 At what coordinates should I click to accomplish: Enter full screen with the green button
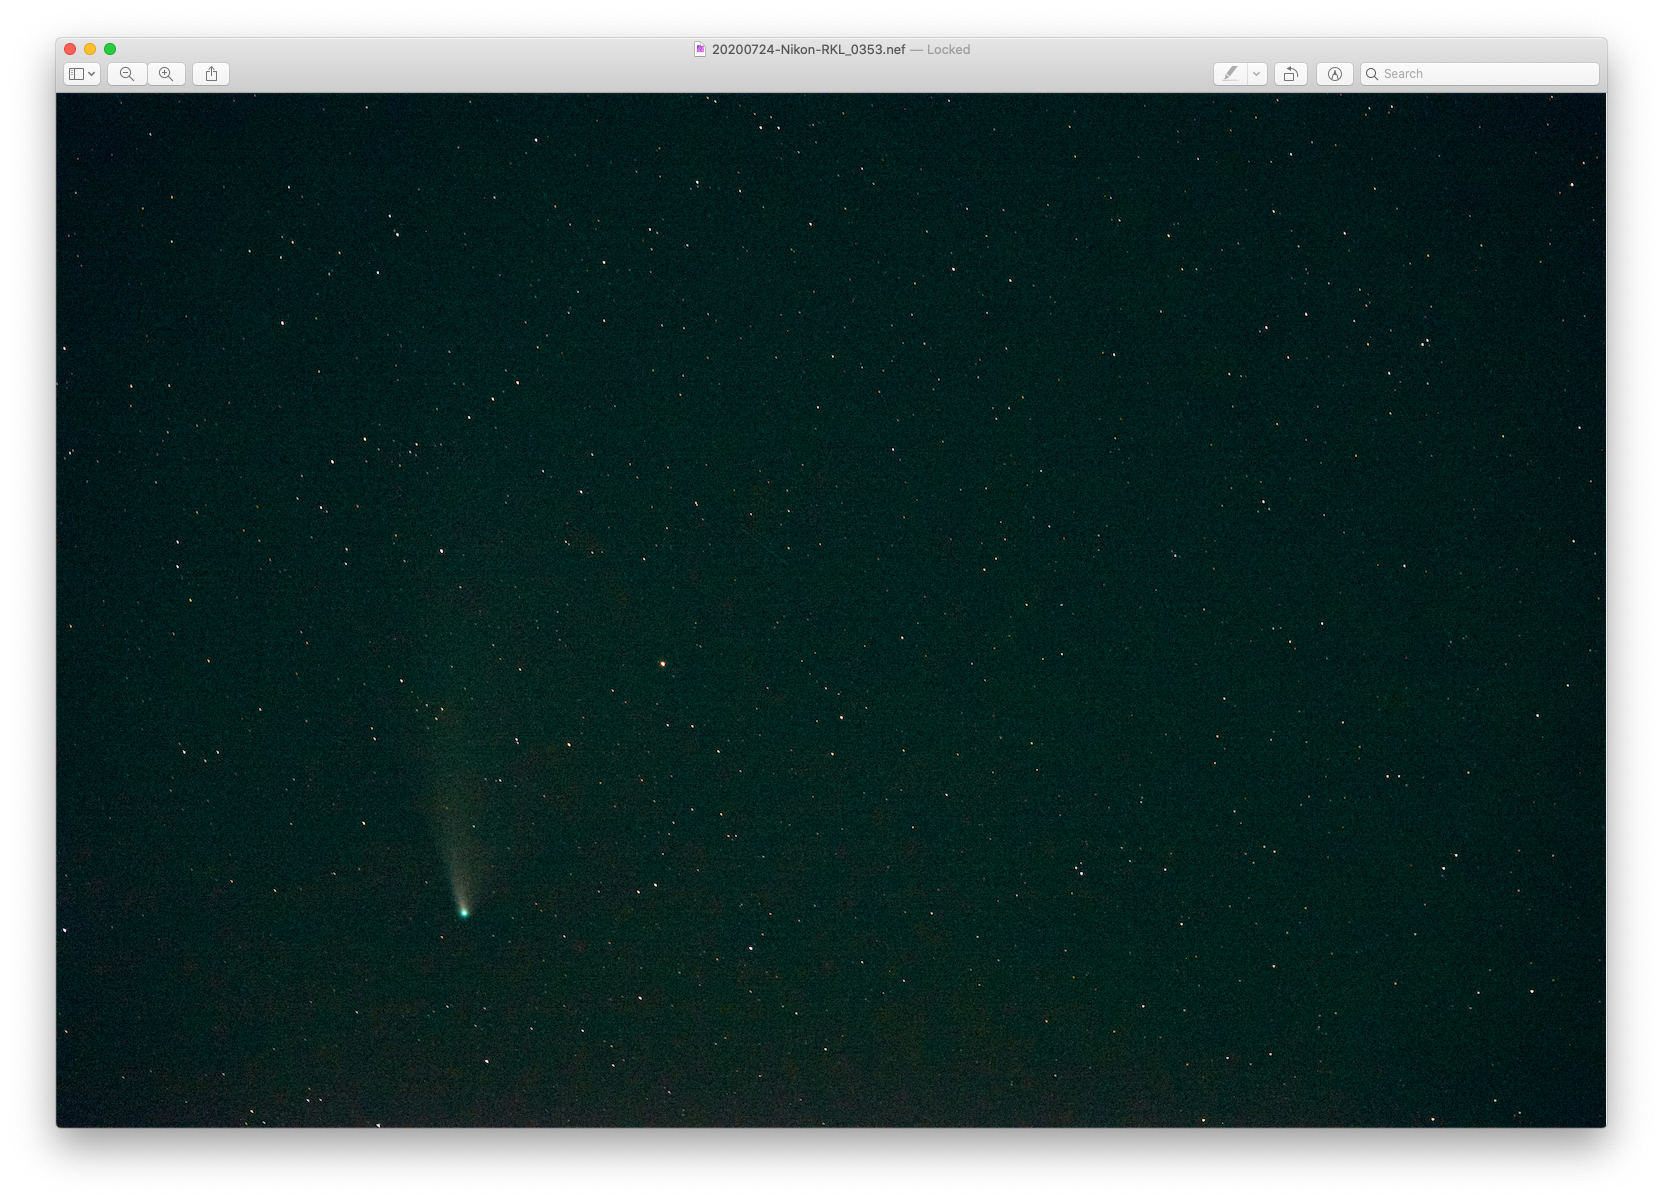[x=110, y=49]
